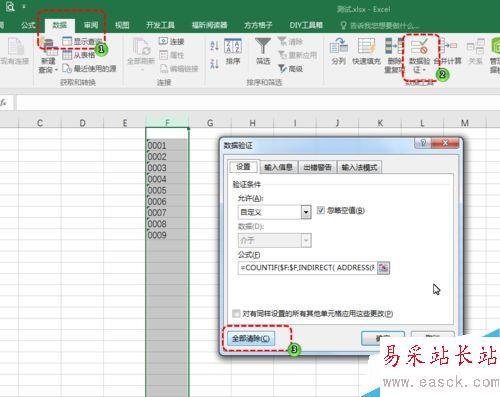Screen dimensions: 500x397
Task: Click From Table (从表格)
Action: (x=79, y=55)
